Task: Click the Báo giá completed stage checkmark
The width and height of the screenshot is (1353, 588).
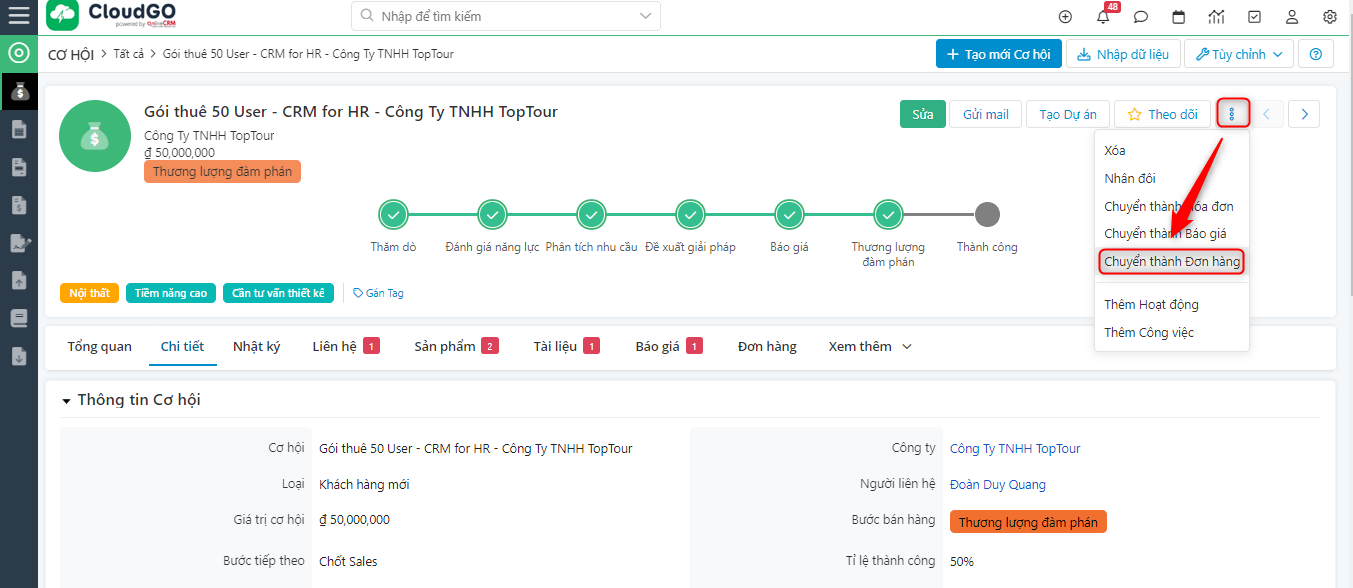Action: coord(789,215)
